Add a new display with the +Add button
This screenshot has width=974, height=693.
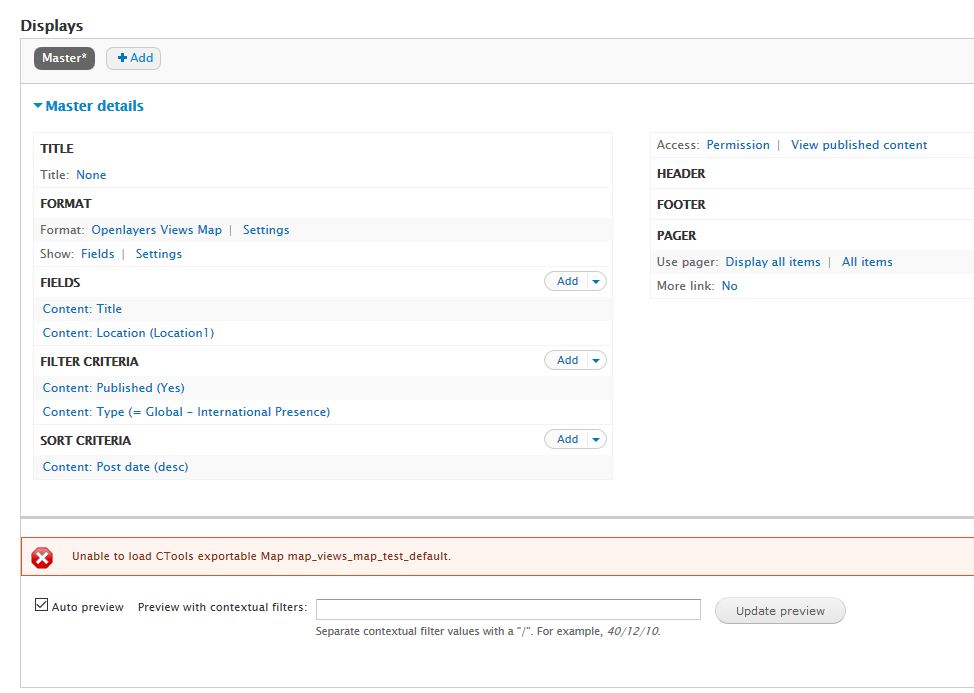pyautogui.click(x=134, y=58)
